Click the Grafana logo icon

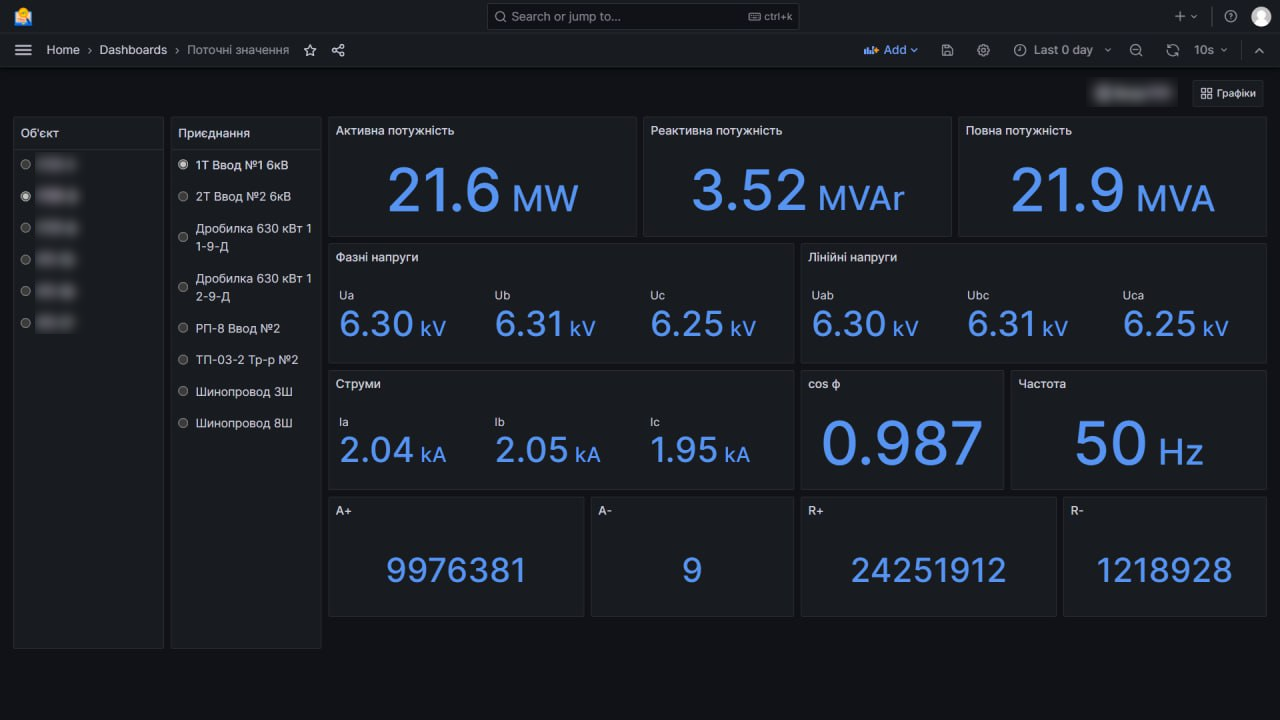(x=23, y=16)
